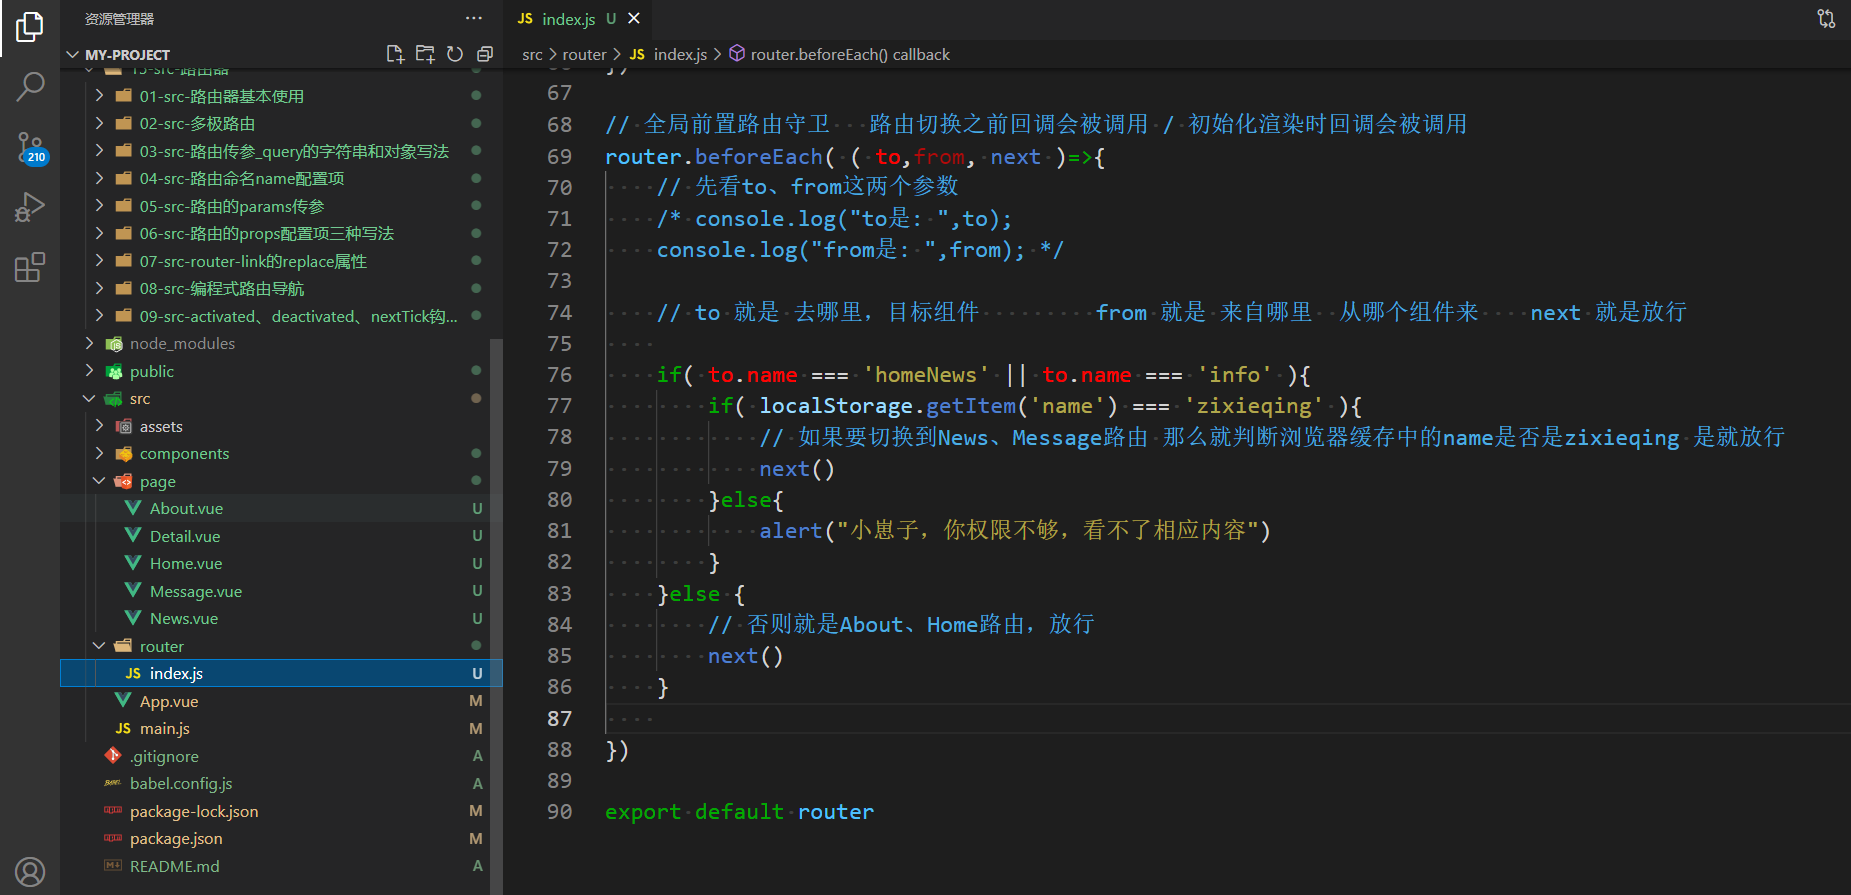The image size is (1851, 895).
Task: Click line number 76 in gutter
Action: point(560,374)
